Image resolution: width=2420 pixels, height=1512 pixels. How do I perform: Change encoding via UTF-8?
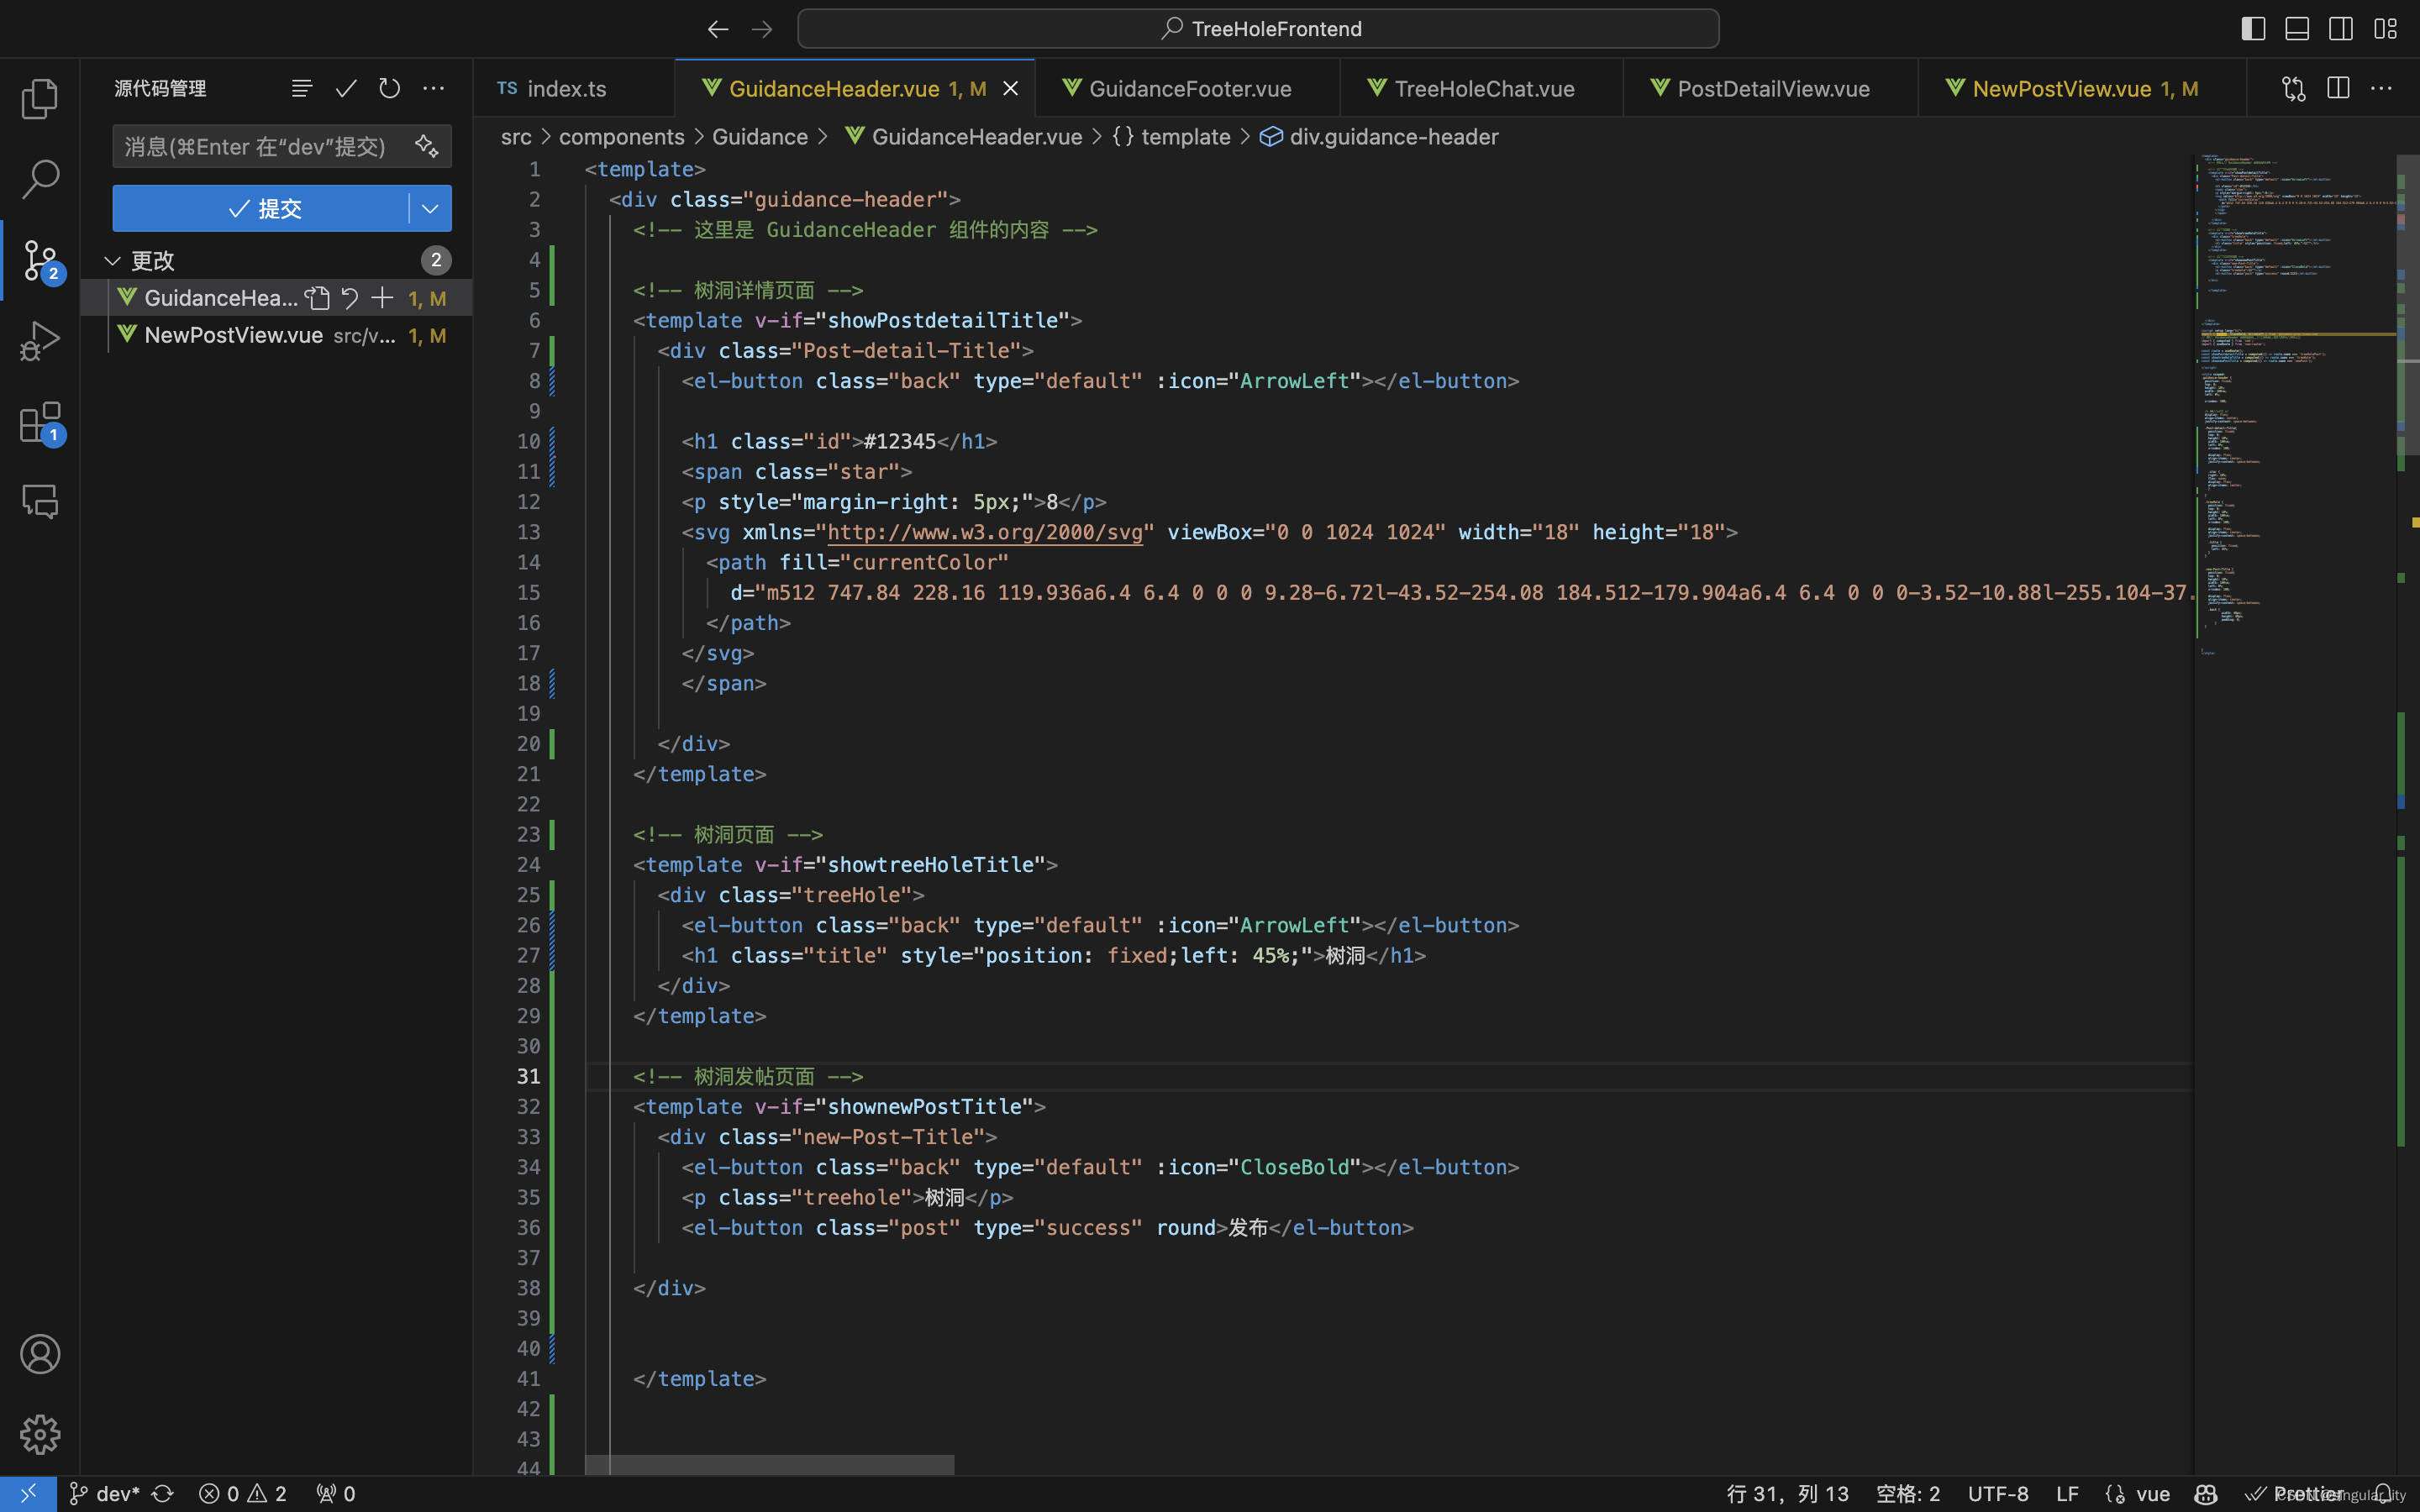(x=1998, y=1493)
